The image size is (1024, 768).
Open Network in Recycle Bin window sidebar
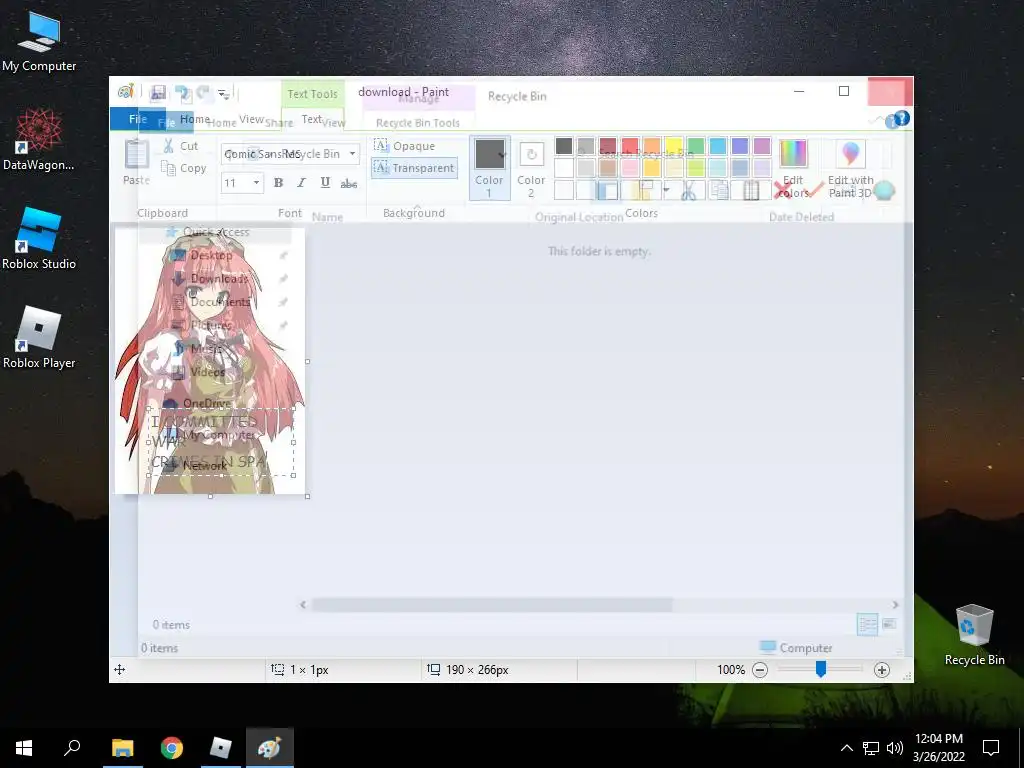coord(205,466)
